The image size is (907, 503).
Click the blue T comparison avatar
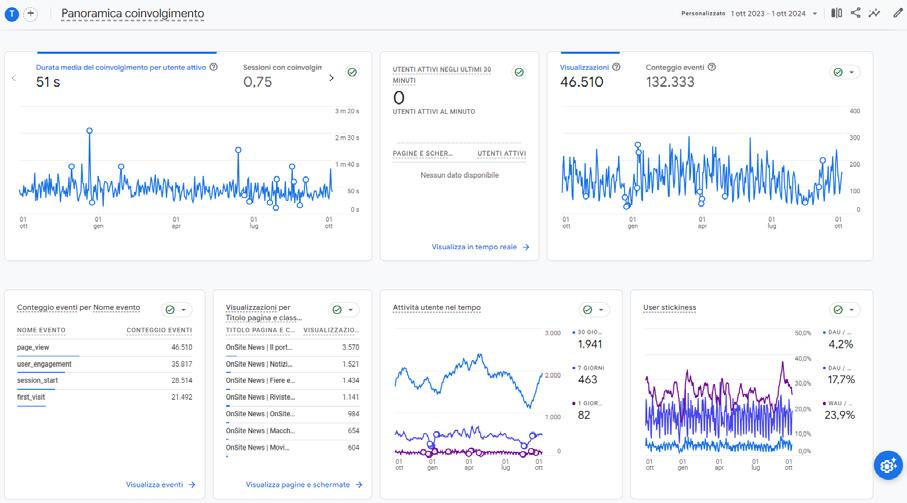(x=12, y=14)
